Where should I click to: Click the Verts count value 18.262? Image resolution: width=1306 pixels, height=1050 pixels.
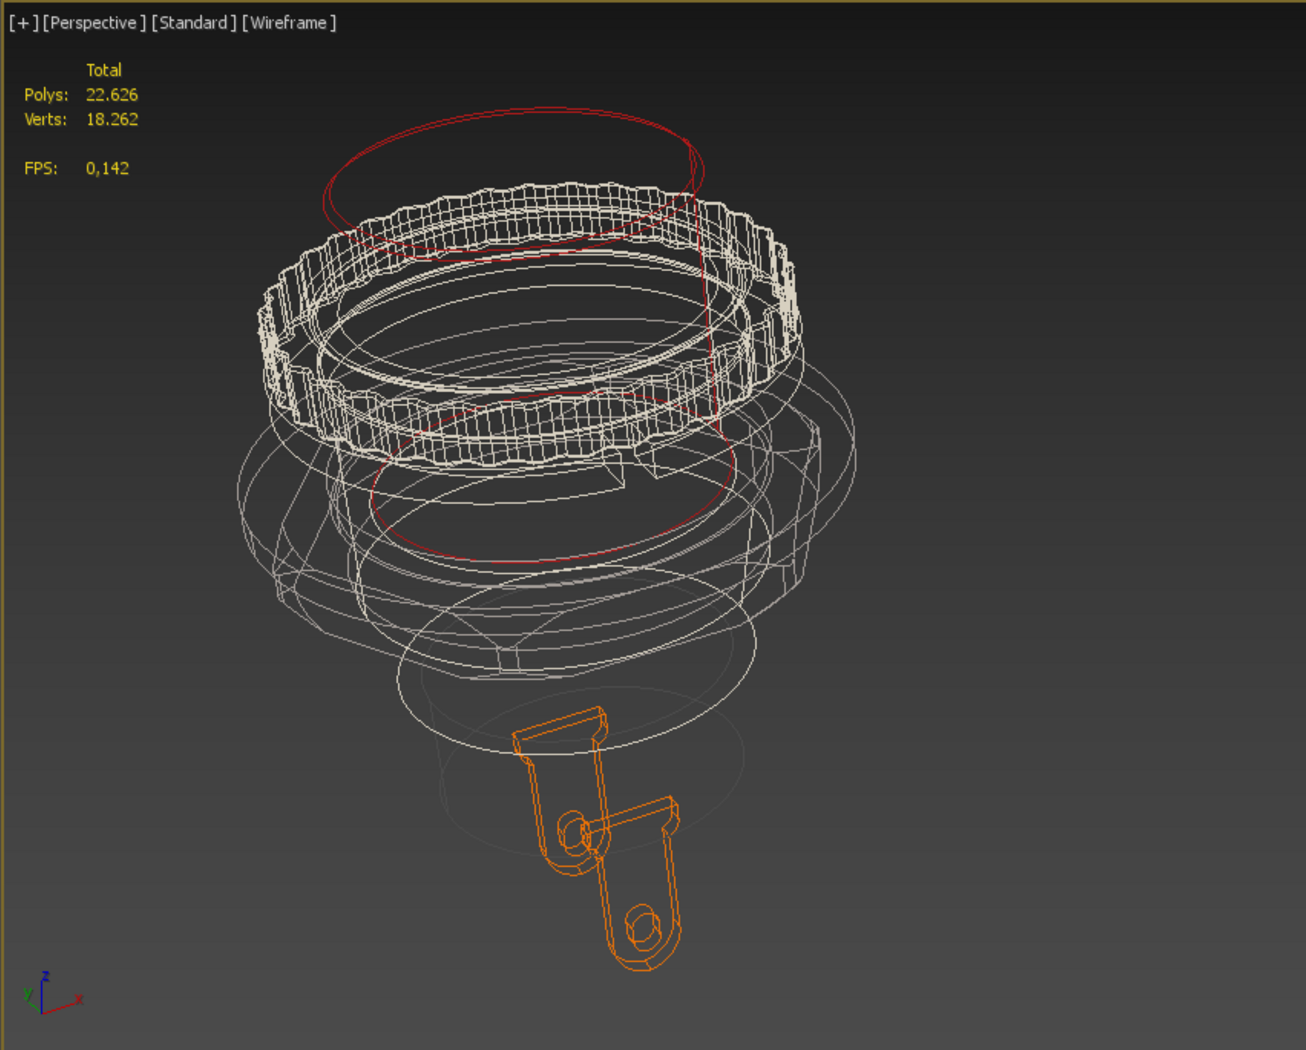[112, 119]
